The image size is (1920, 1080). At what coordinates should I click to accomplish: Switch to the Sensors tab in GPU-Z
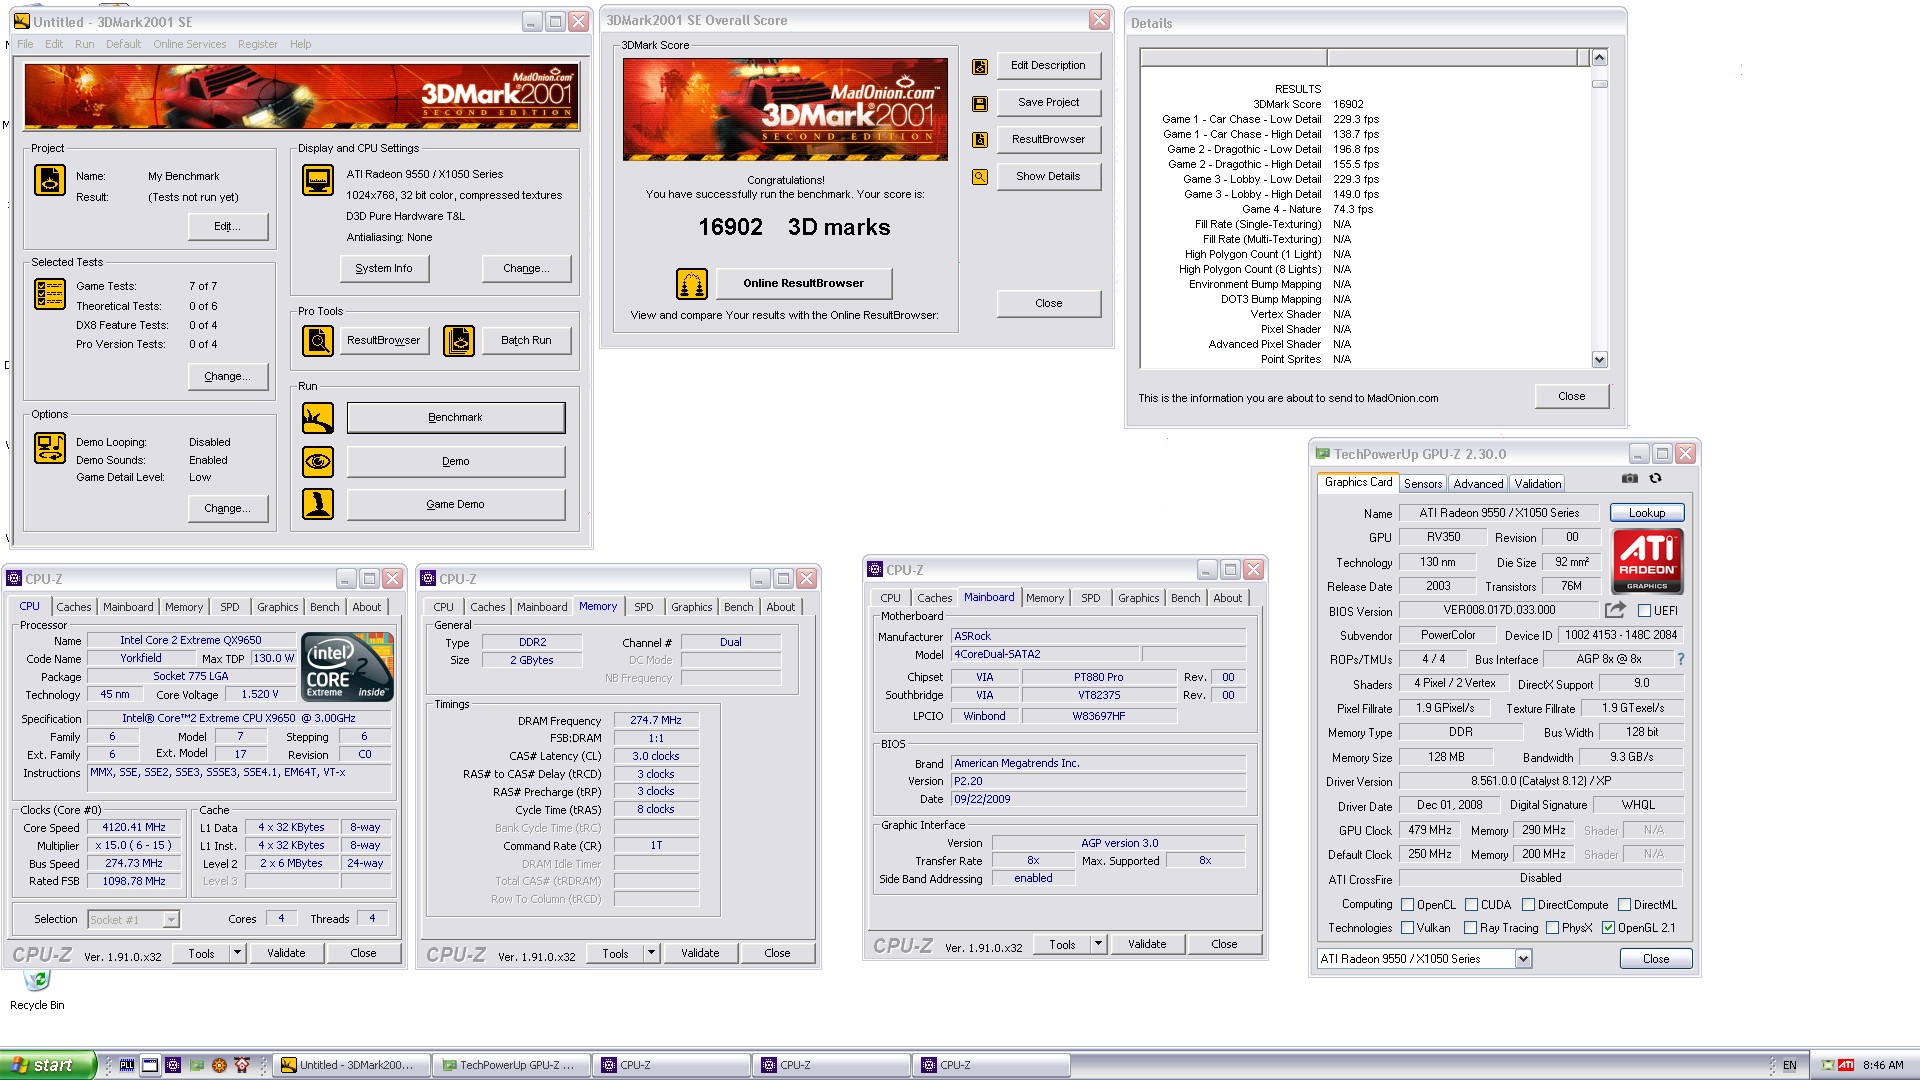[1422, 484]
